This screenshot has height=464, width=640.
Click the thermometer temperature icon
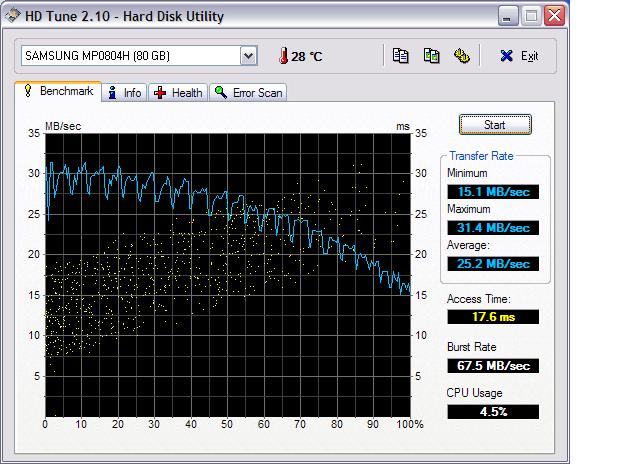coord(283,56)
